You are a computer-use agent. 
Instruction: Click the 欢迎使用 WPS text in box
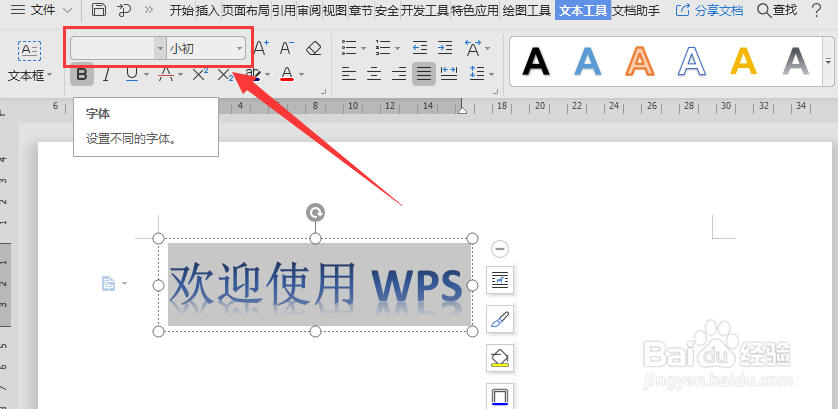tap(315, 284)
